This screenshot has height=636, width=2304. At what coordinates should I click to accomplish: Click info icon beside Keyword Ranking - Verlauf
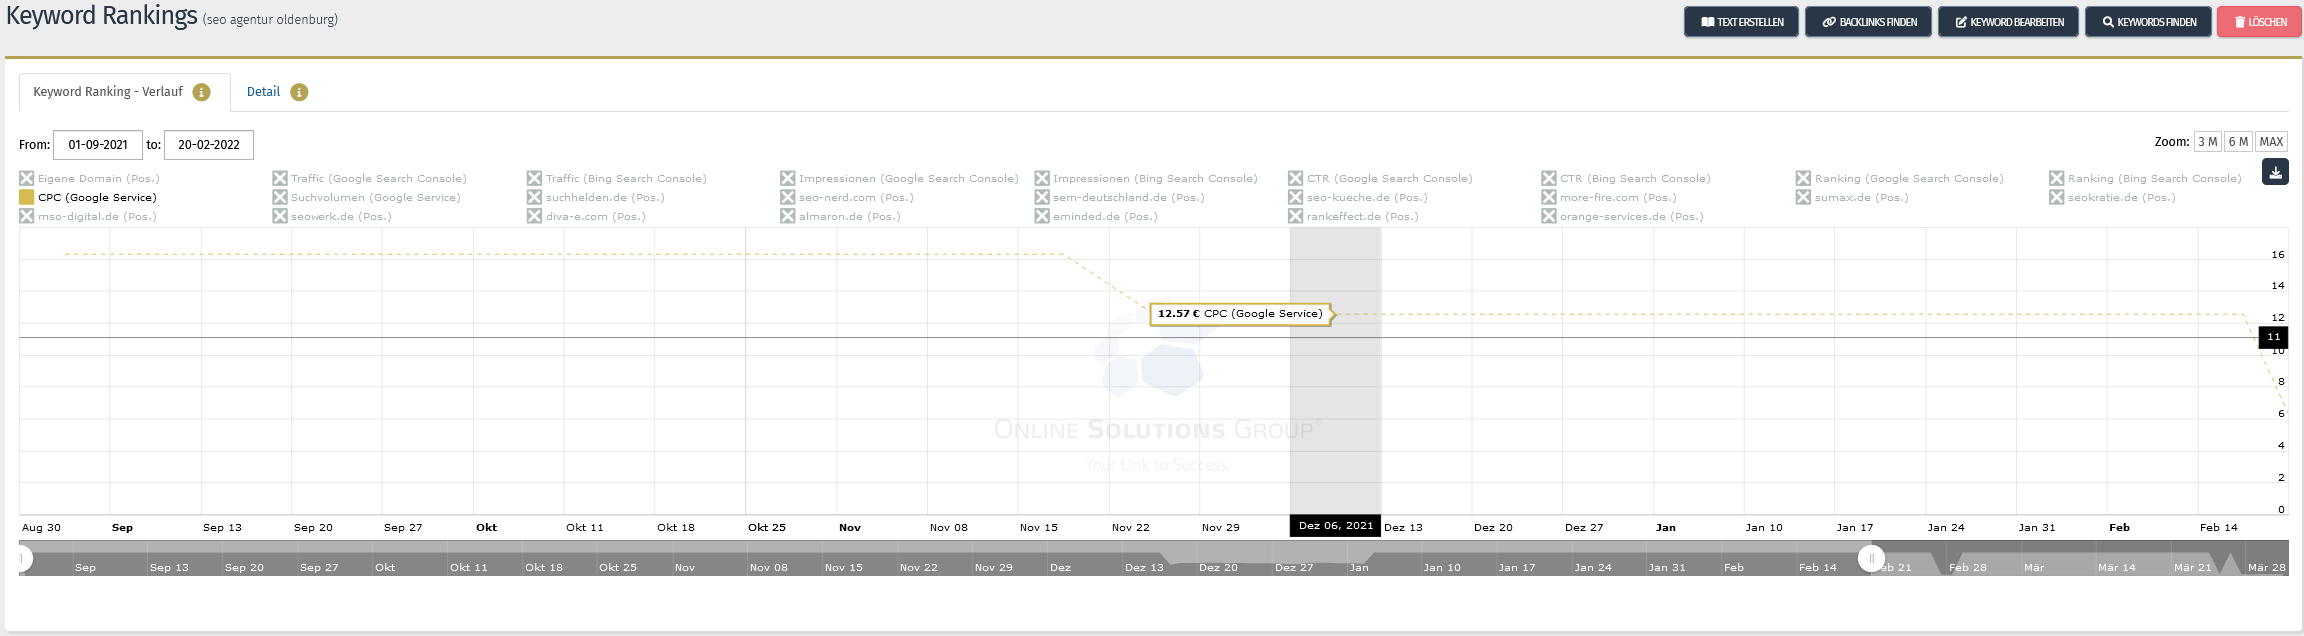(201, 92)
